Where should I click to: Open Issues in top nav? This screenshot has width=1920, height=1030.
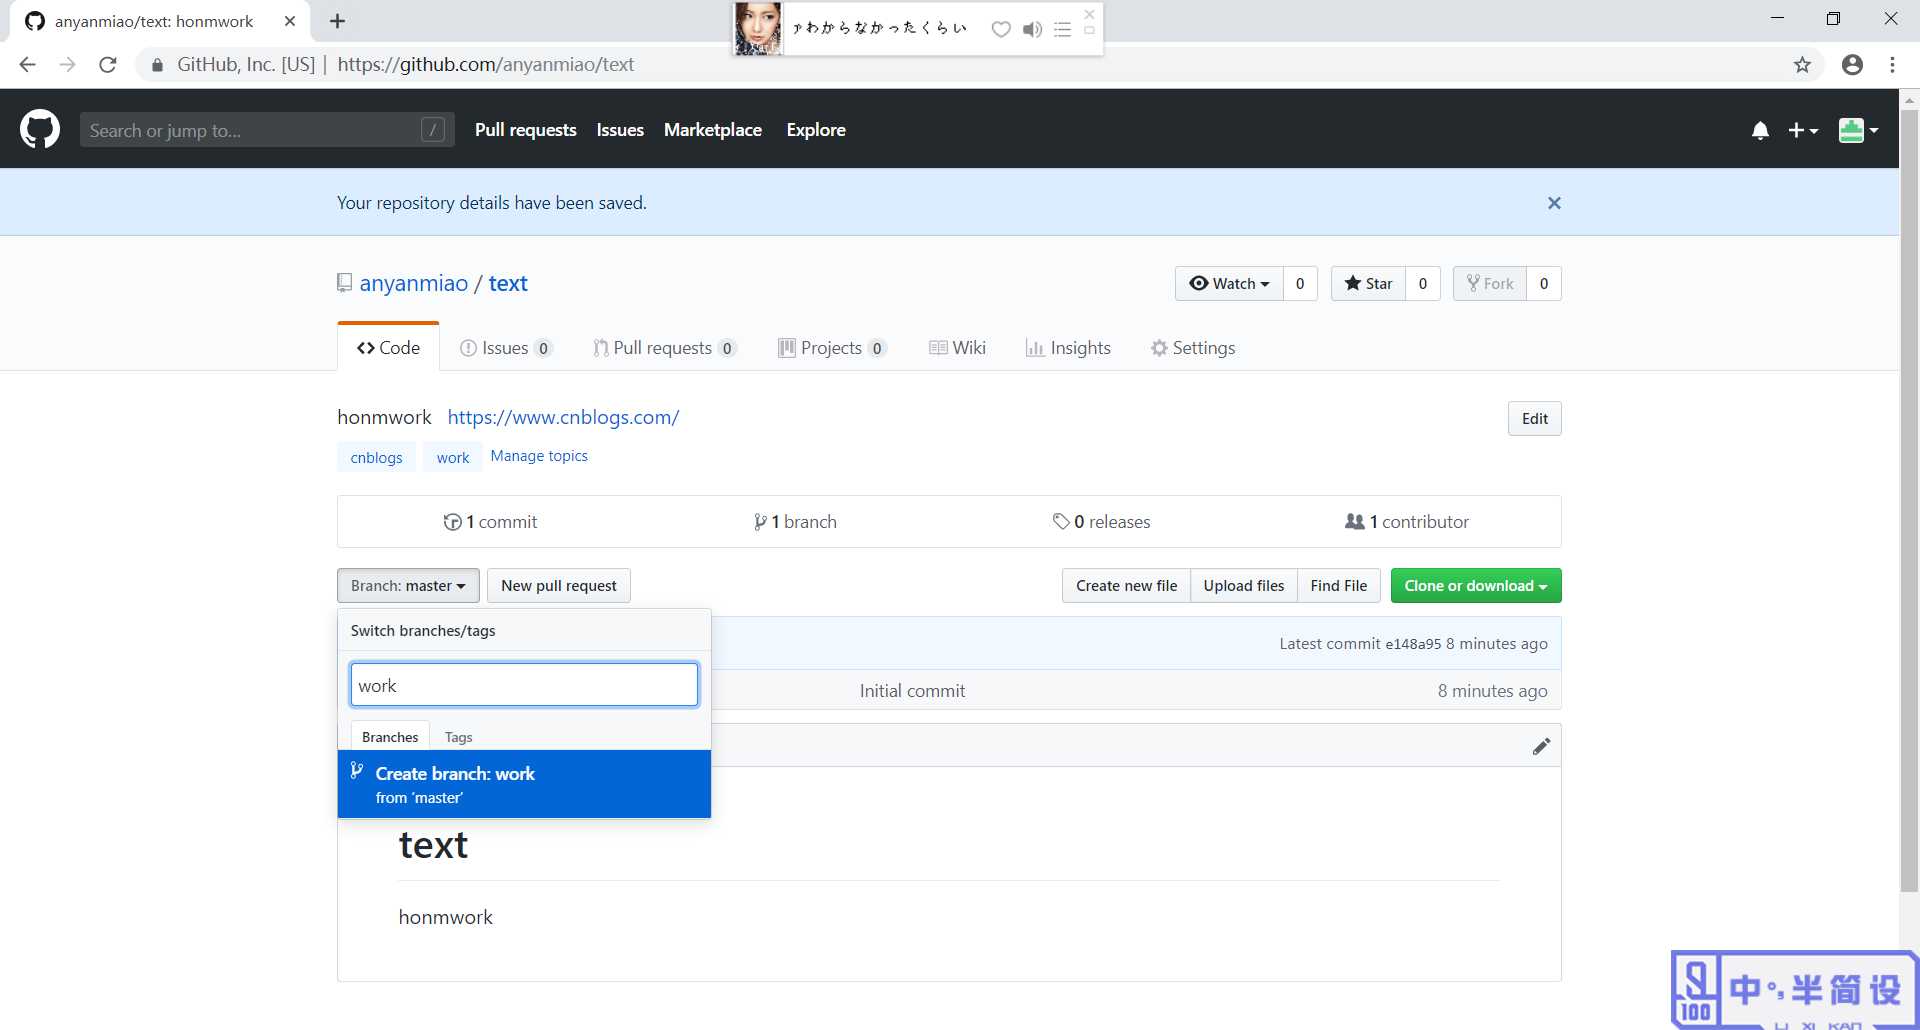point(620,130)
